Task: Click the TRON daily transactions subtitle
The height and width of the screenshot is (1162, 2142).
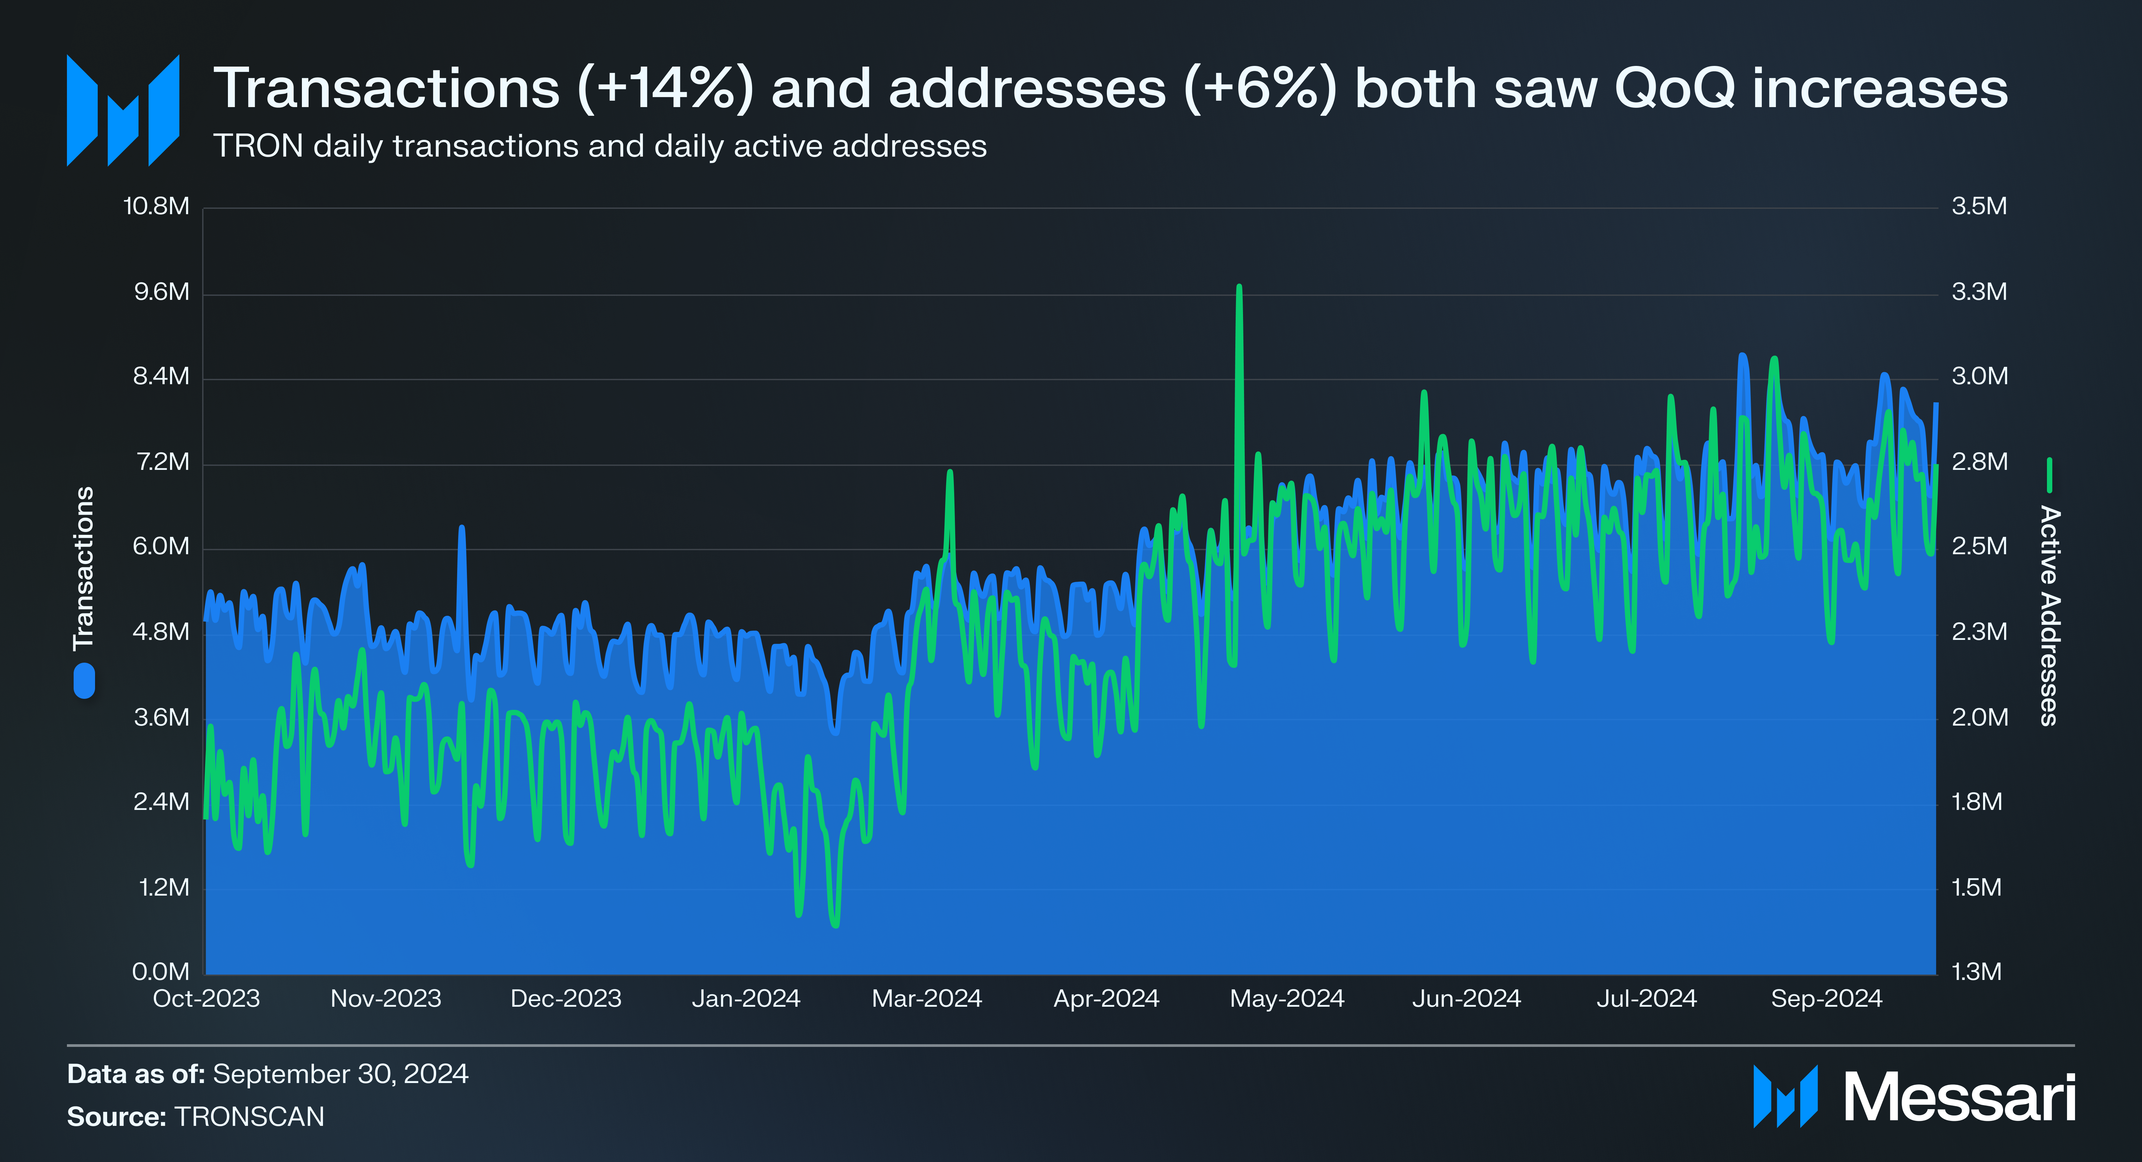Action: 600,147
